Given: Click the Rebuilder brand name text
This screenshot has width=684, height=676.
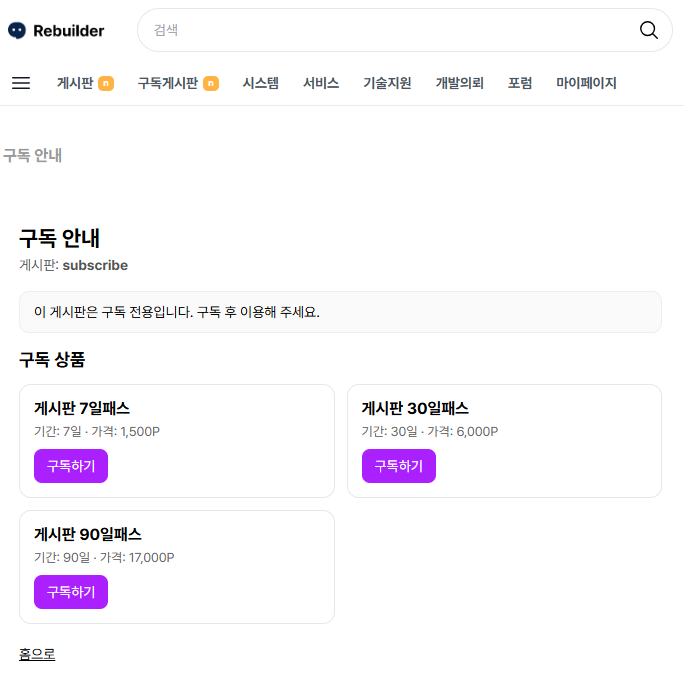Looking at the screenshot, I should pos(68,31).
